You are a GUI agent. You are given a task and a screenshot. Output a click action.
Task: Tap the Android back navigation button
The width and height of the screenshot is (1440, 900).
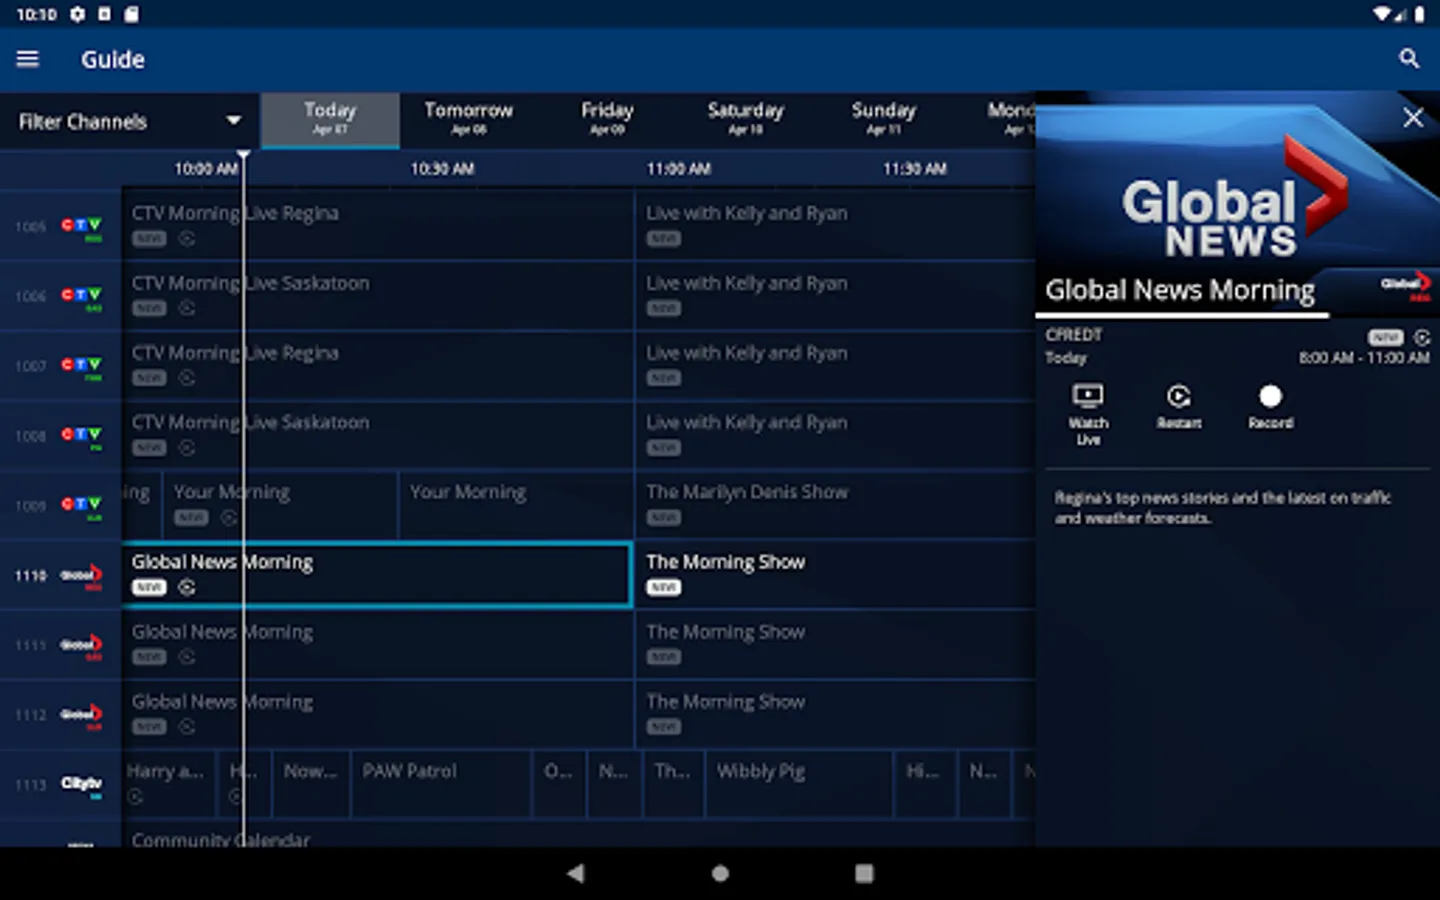(x=575, y=873)
